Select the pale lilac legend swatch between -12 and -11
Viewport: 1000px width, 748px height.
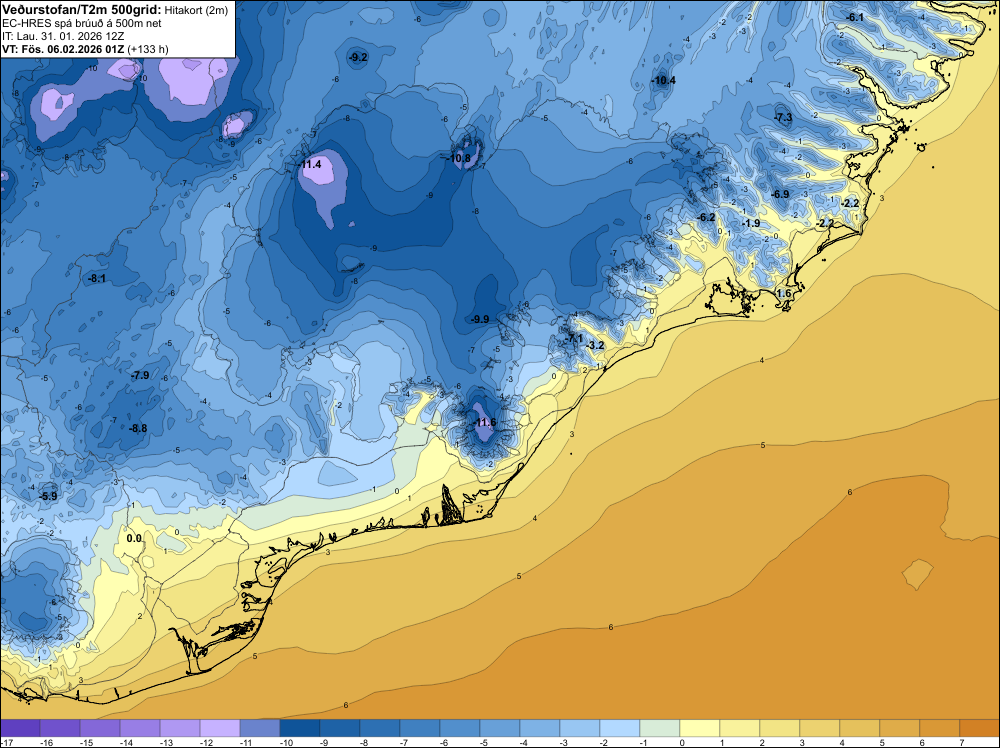[x=220, y=728]
